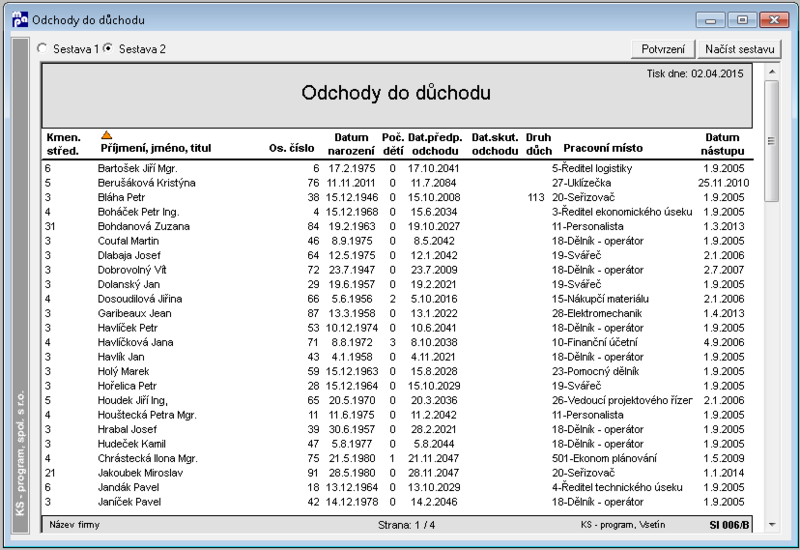Click the vertical scrollbar thumb
Image resolution: width=800 pixels, height=550 pixels.
coord(771,140)
